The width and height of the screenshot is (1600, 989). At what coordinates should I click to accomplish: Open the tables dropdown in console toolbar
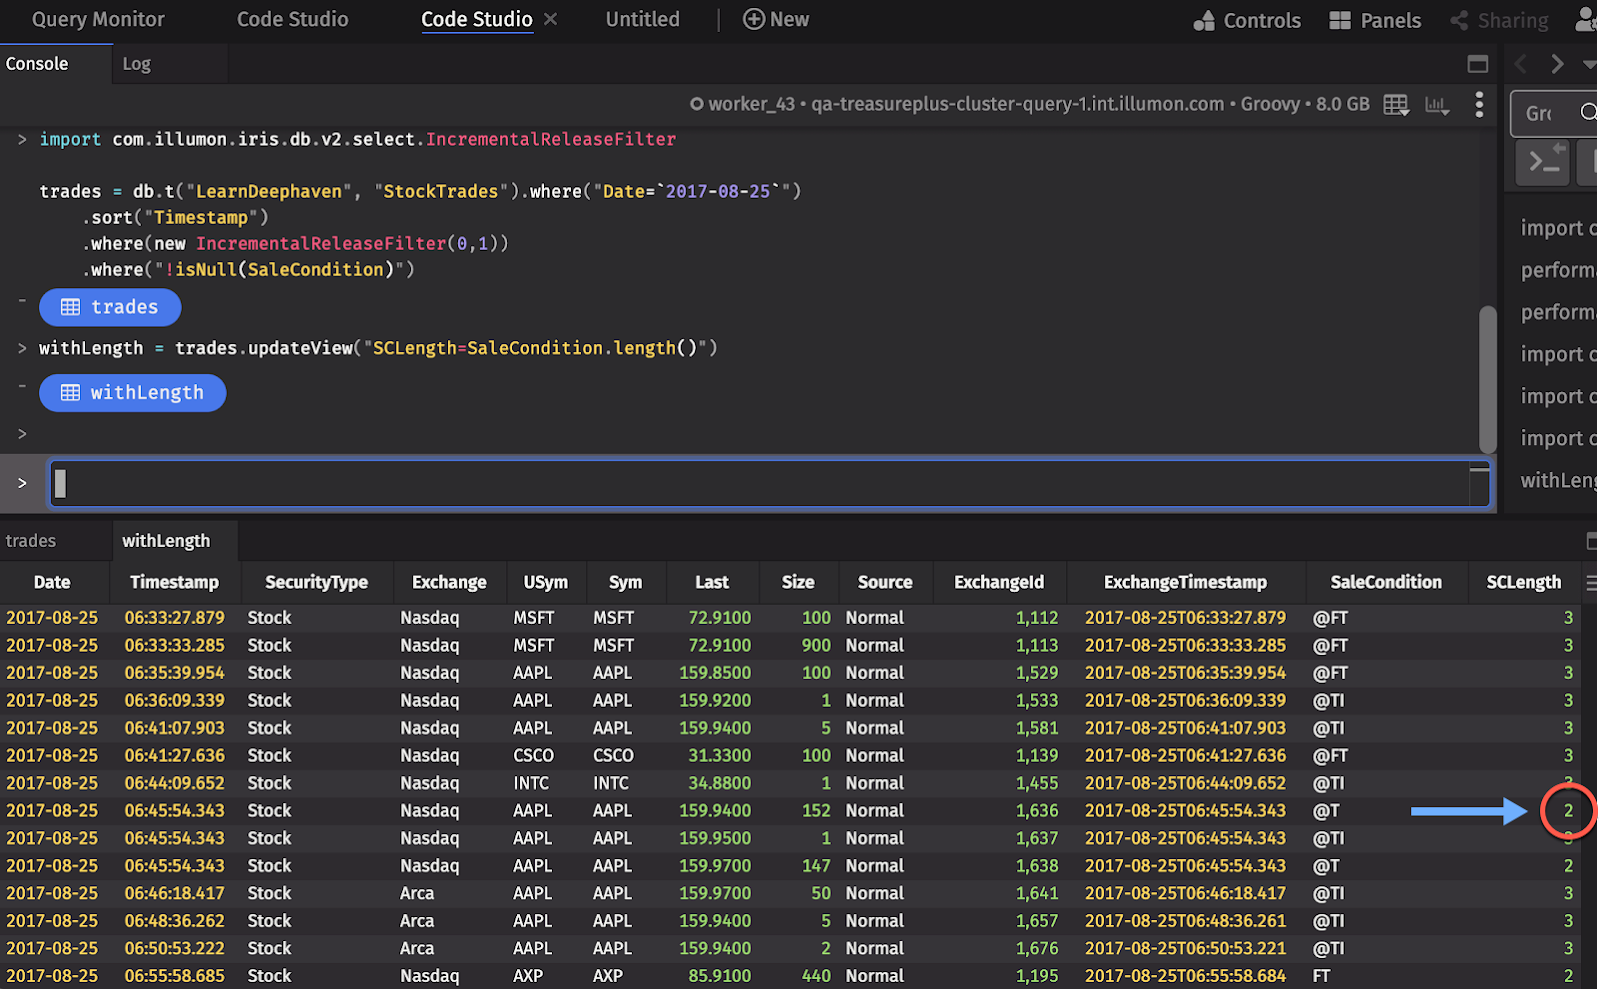coord(1396,105)
